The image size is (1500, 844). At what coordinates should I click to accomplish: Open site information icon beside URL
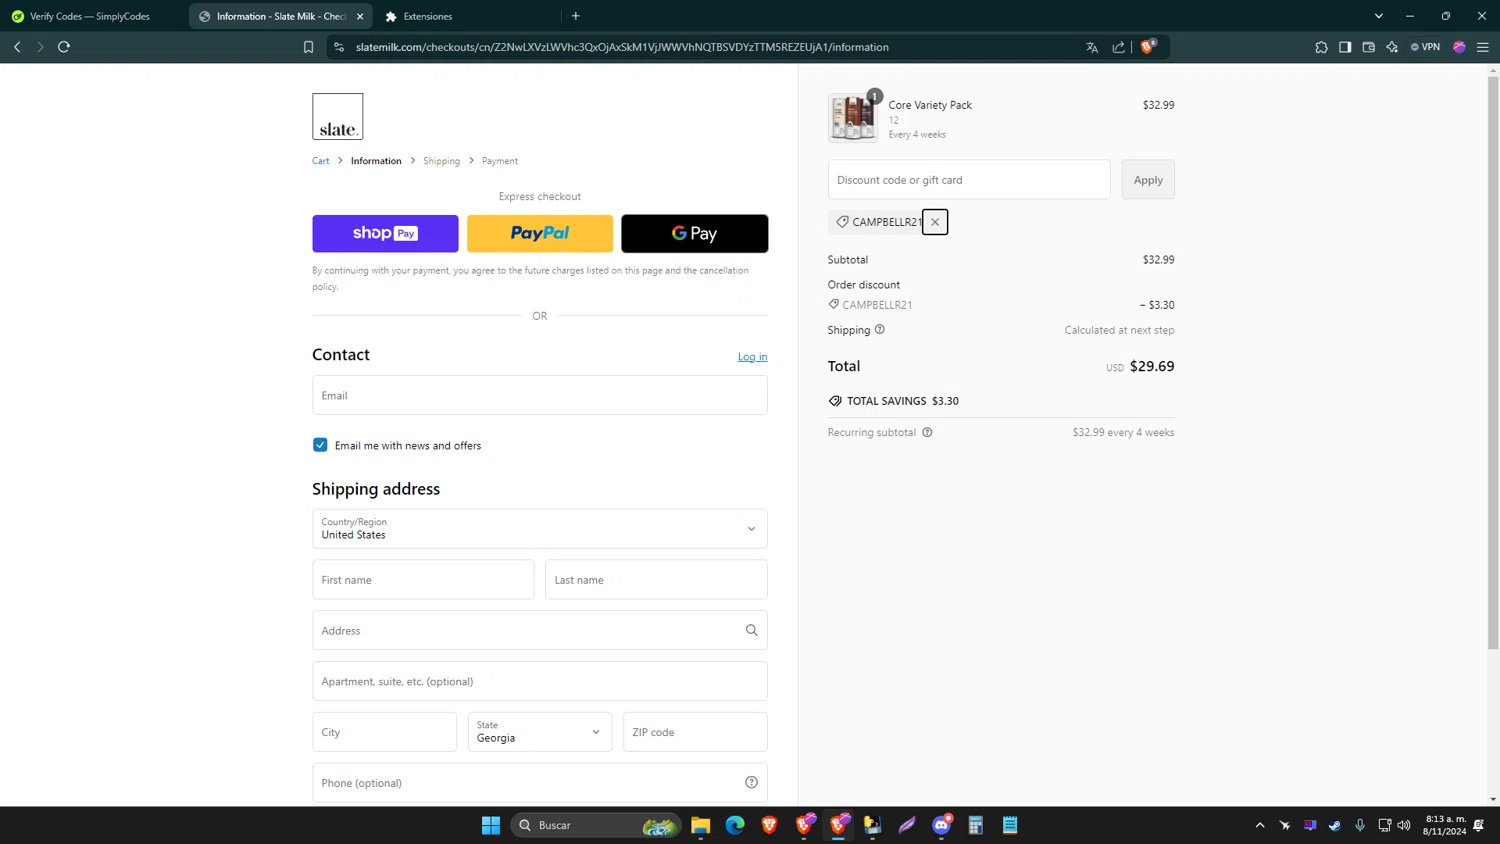(x=339, y=47)
